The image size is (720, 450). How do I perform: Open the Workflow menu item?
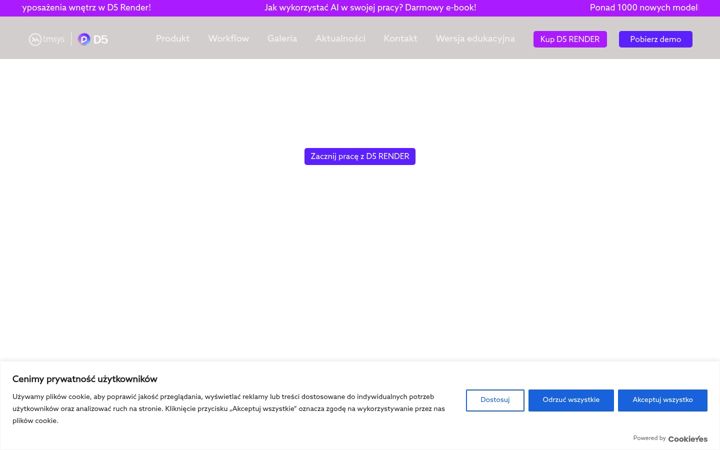(228, 39)
